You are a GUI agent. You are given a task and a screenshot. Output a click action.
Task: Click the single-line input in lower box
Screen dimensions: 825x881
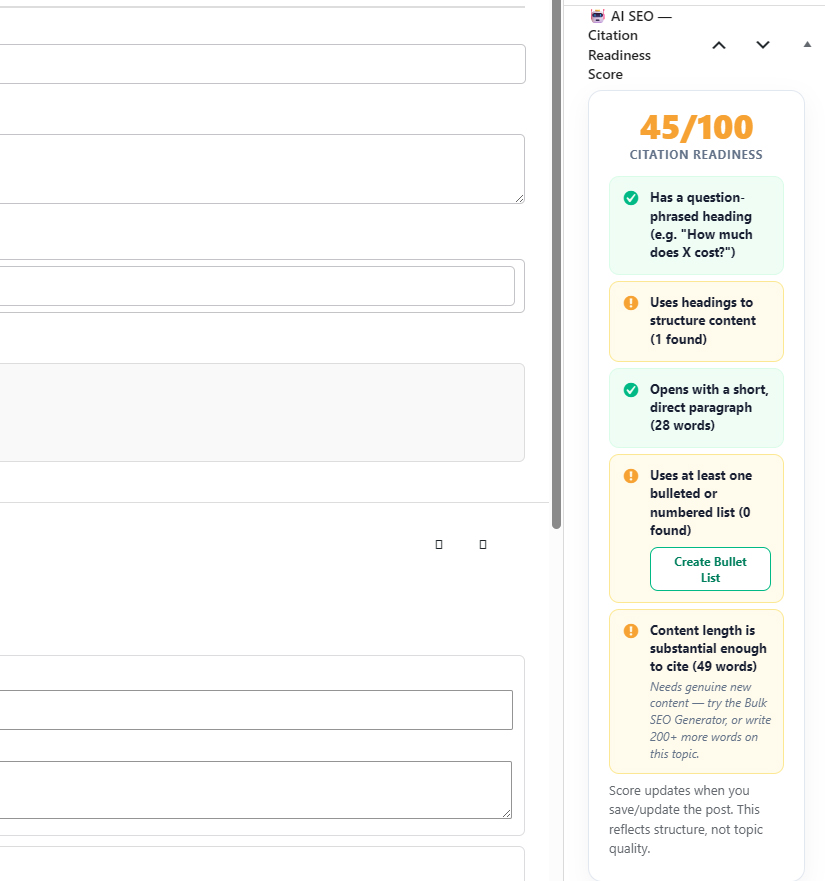pos(256,710)
